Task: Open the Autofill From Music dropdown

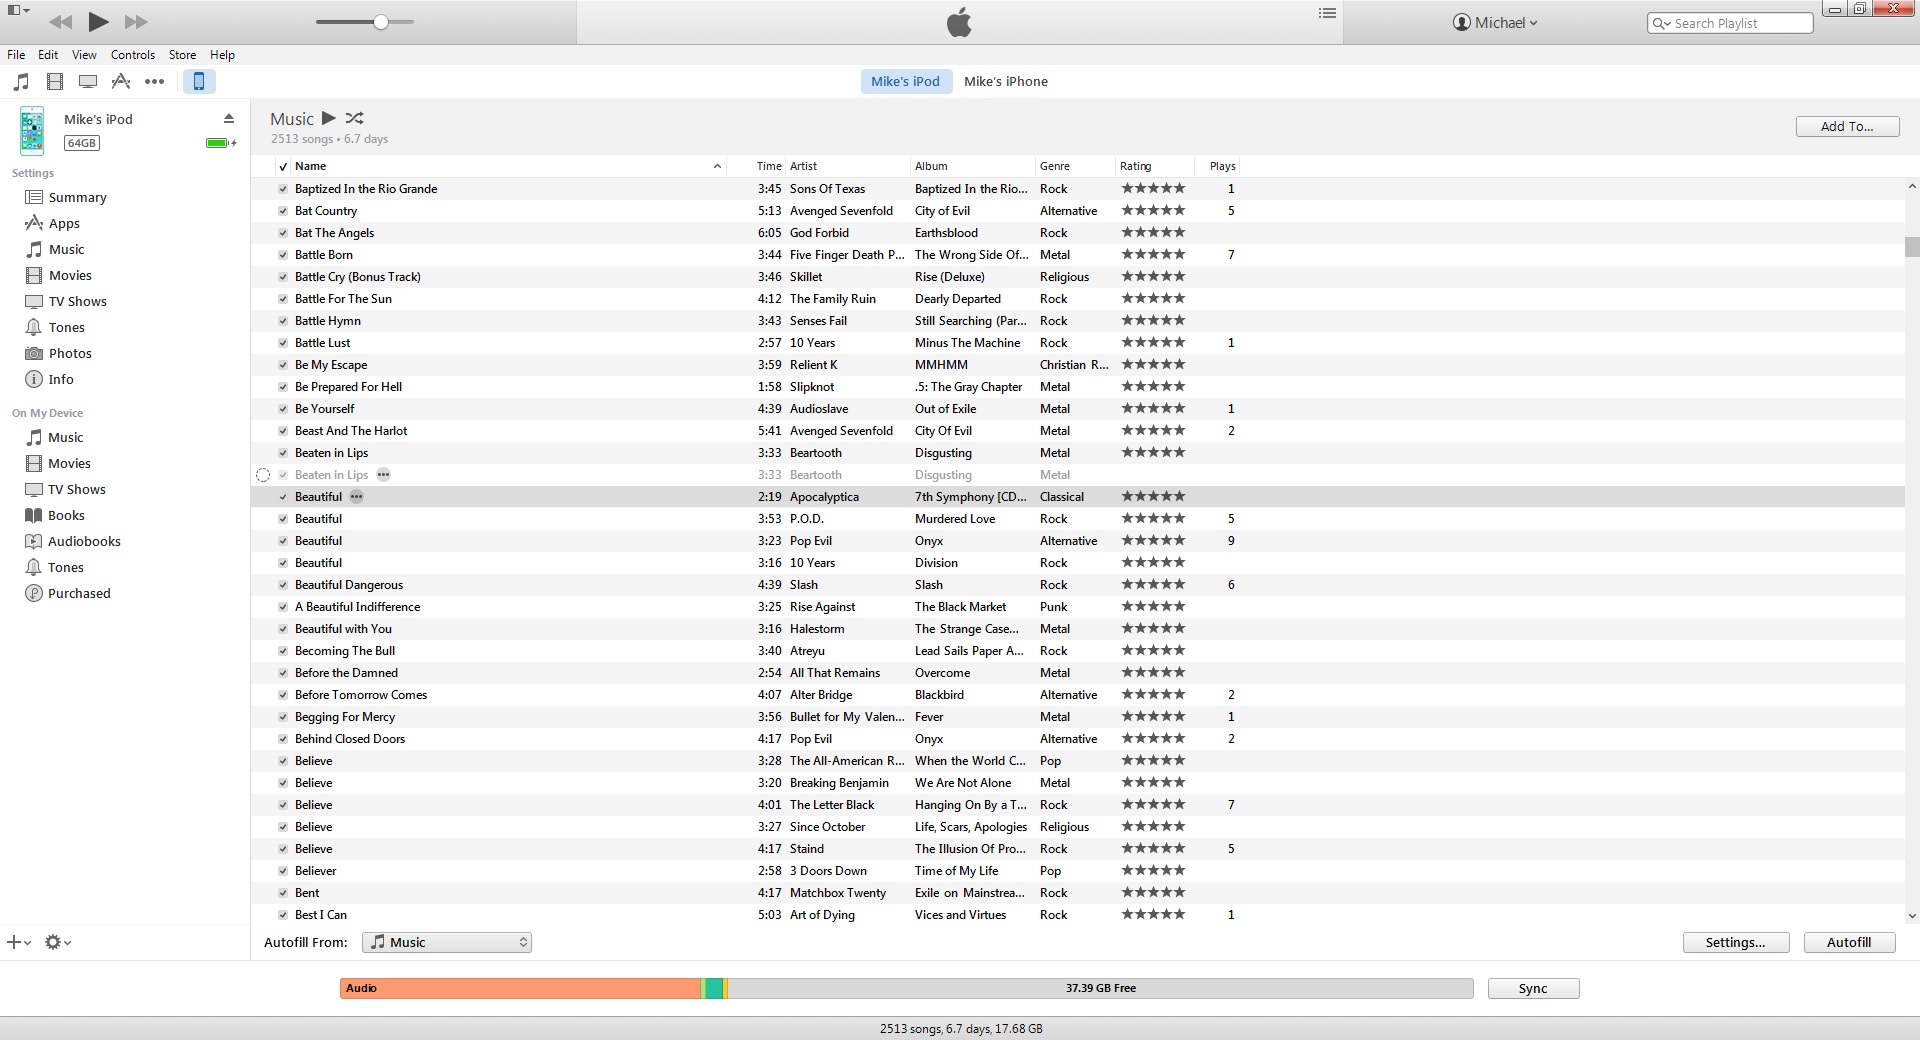Action: [x=446, y=942]
